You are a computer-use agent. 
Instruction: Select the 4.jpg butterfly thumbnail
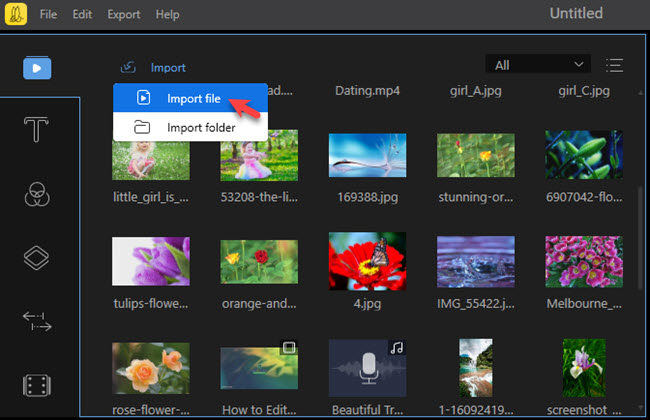(367, 261)
